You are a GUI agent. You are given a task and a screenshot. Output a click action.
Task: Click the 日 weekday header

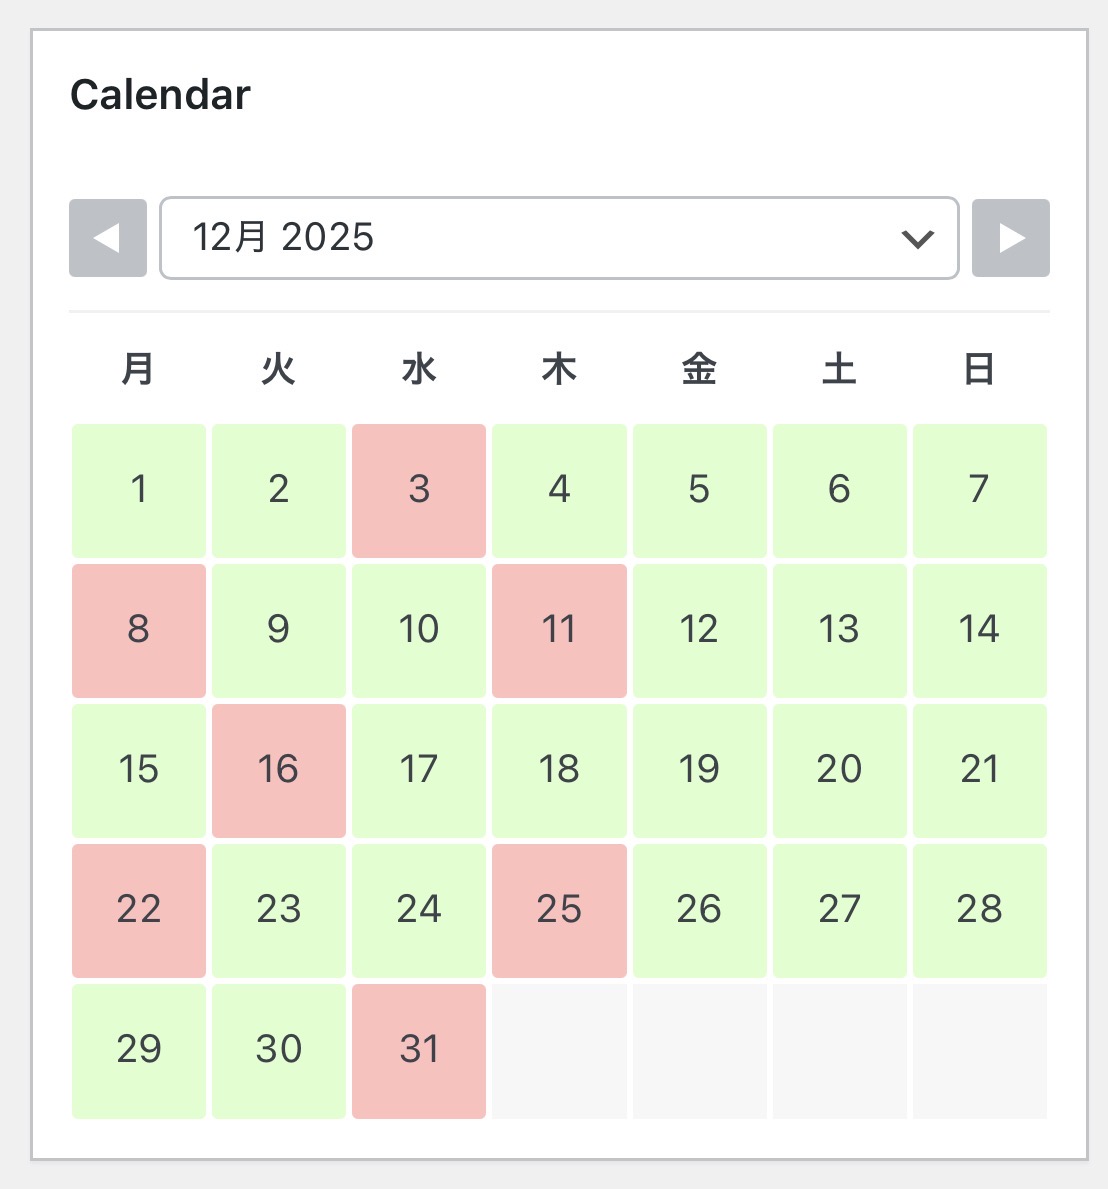pos(978,369)
